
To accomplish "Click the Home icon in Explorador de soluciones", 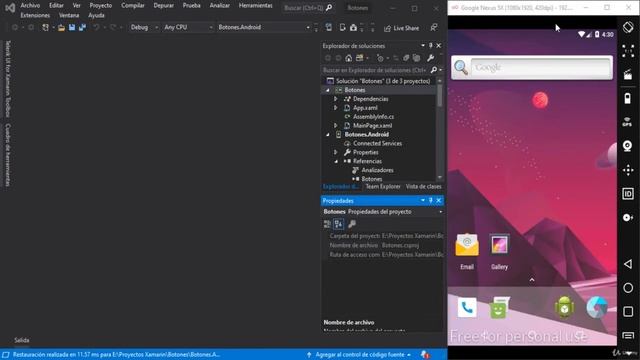I will click(349, 58).
